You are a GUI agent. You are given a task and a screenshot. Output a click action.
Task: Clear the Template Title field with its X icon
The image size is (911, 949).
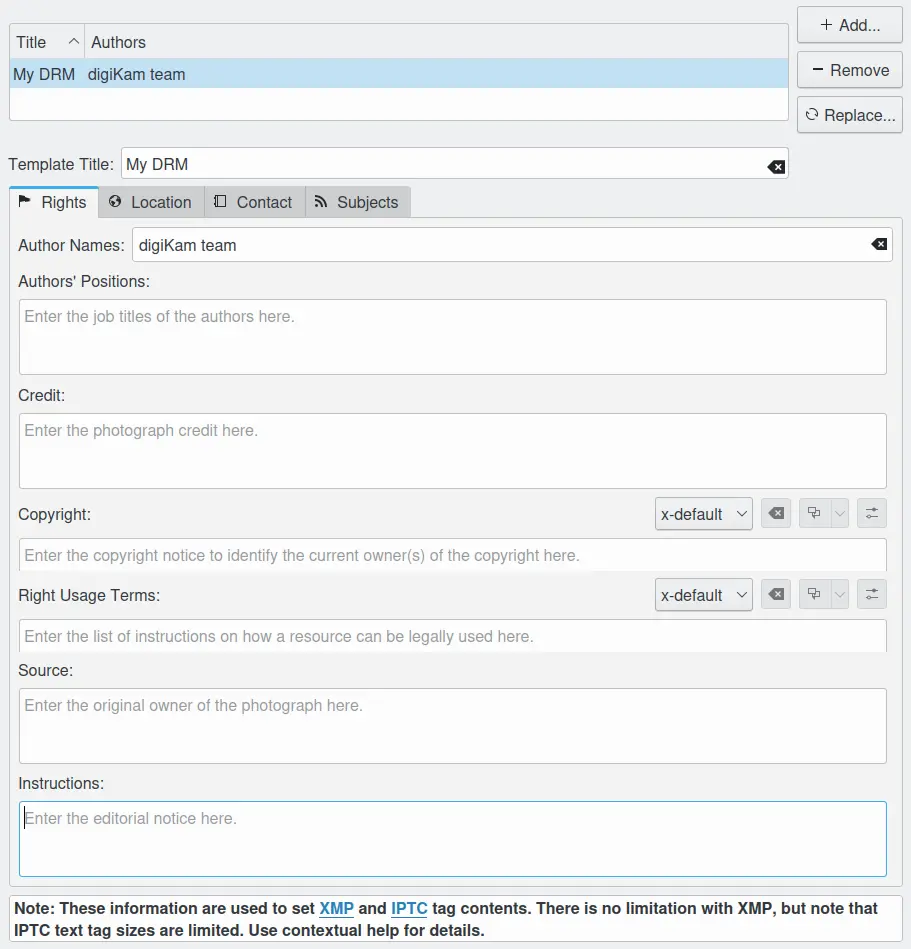point(776,166)
